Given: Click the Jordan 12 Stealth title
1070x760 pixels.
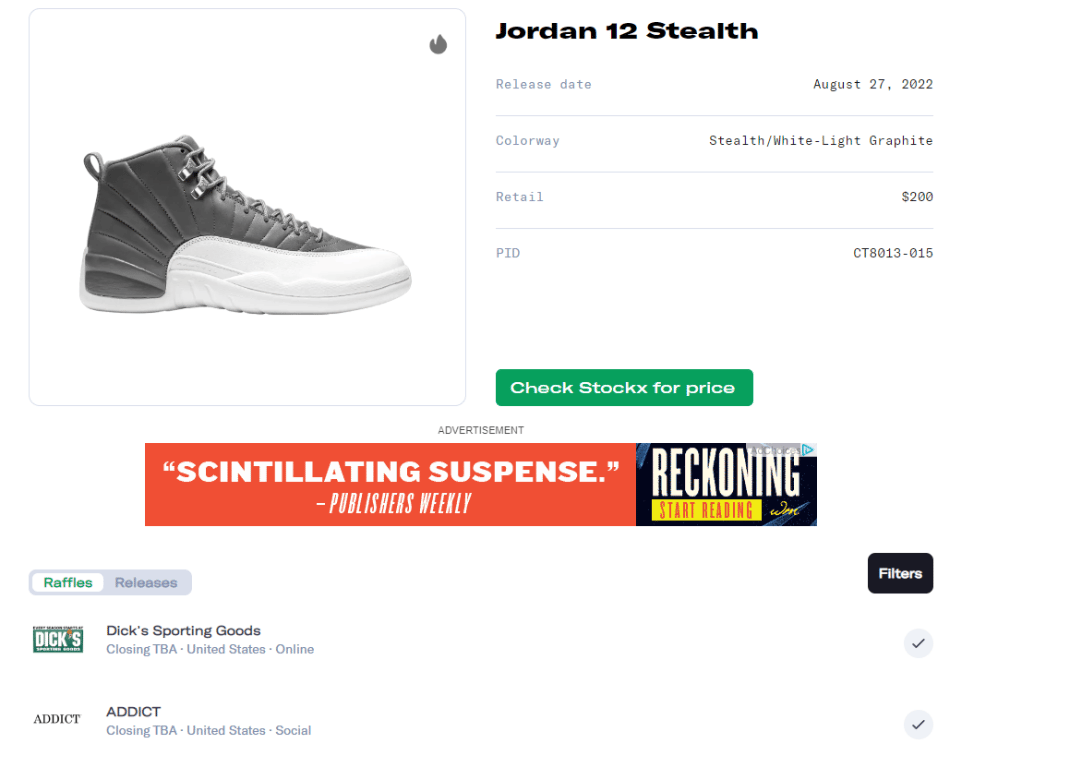Looking at the screenshot, I should (x=627, y=31).
